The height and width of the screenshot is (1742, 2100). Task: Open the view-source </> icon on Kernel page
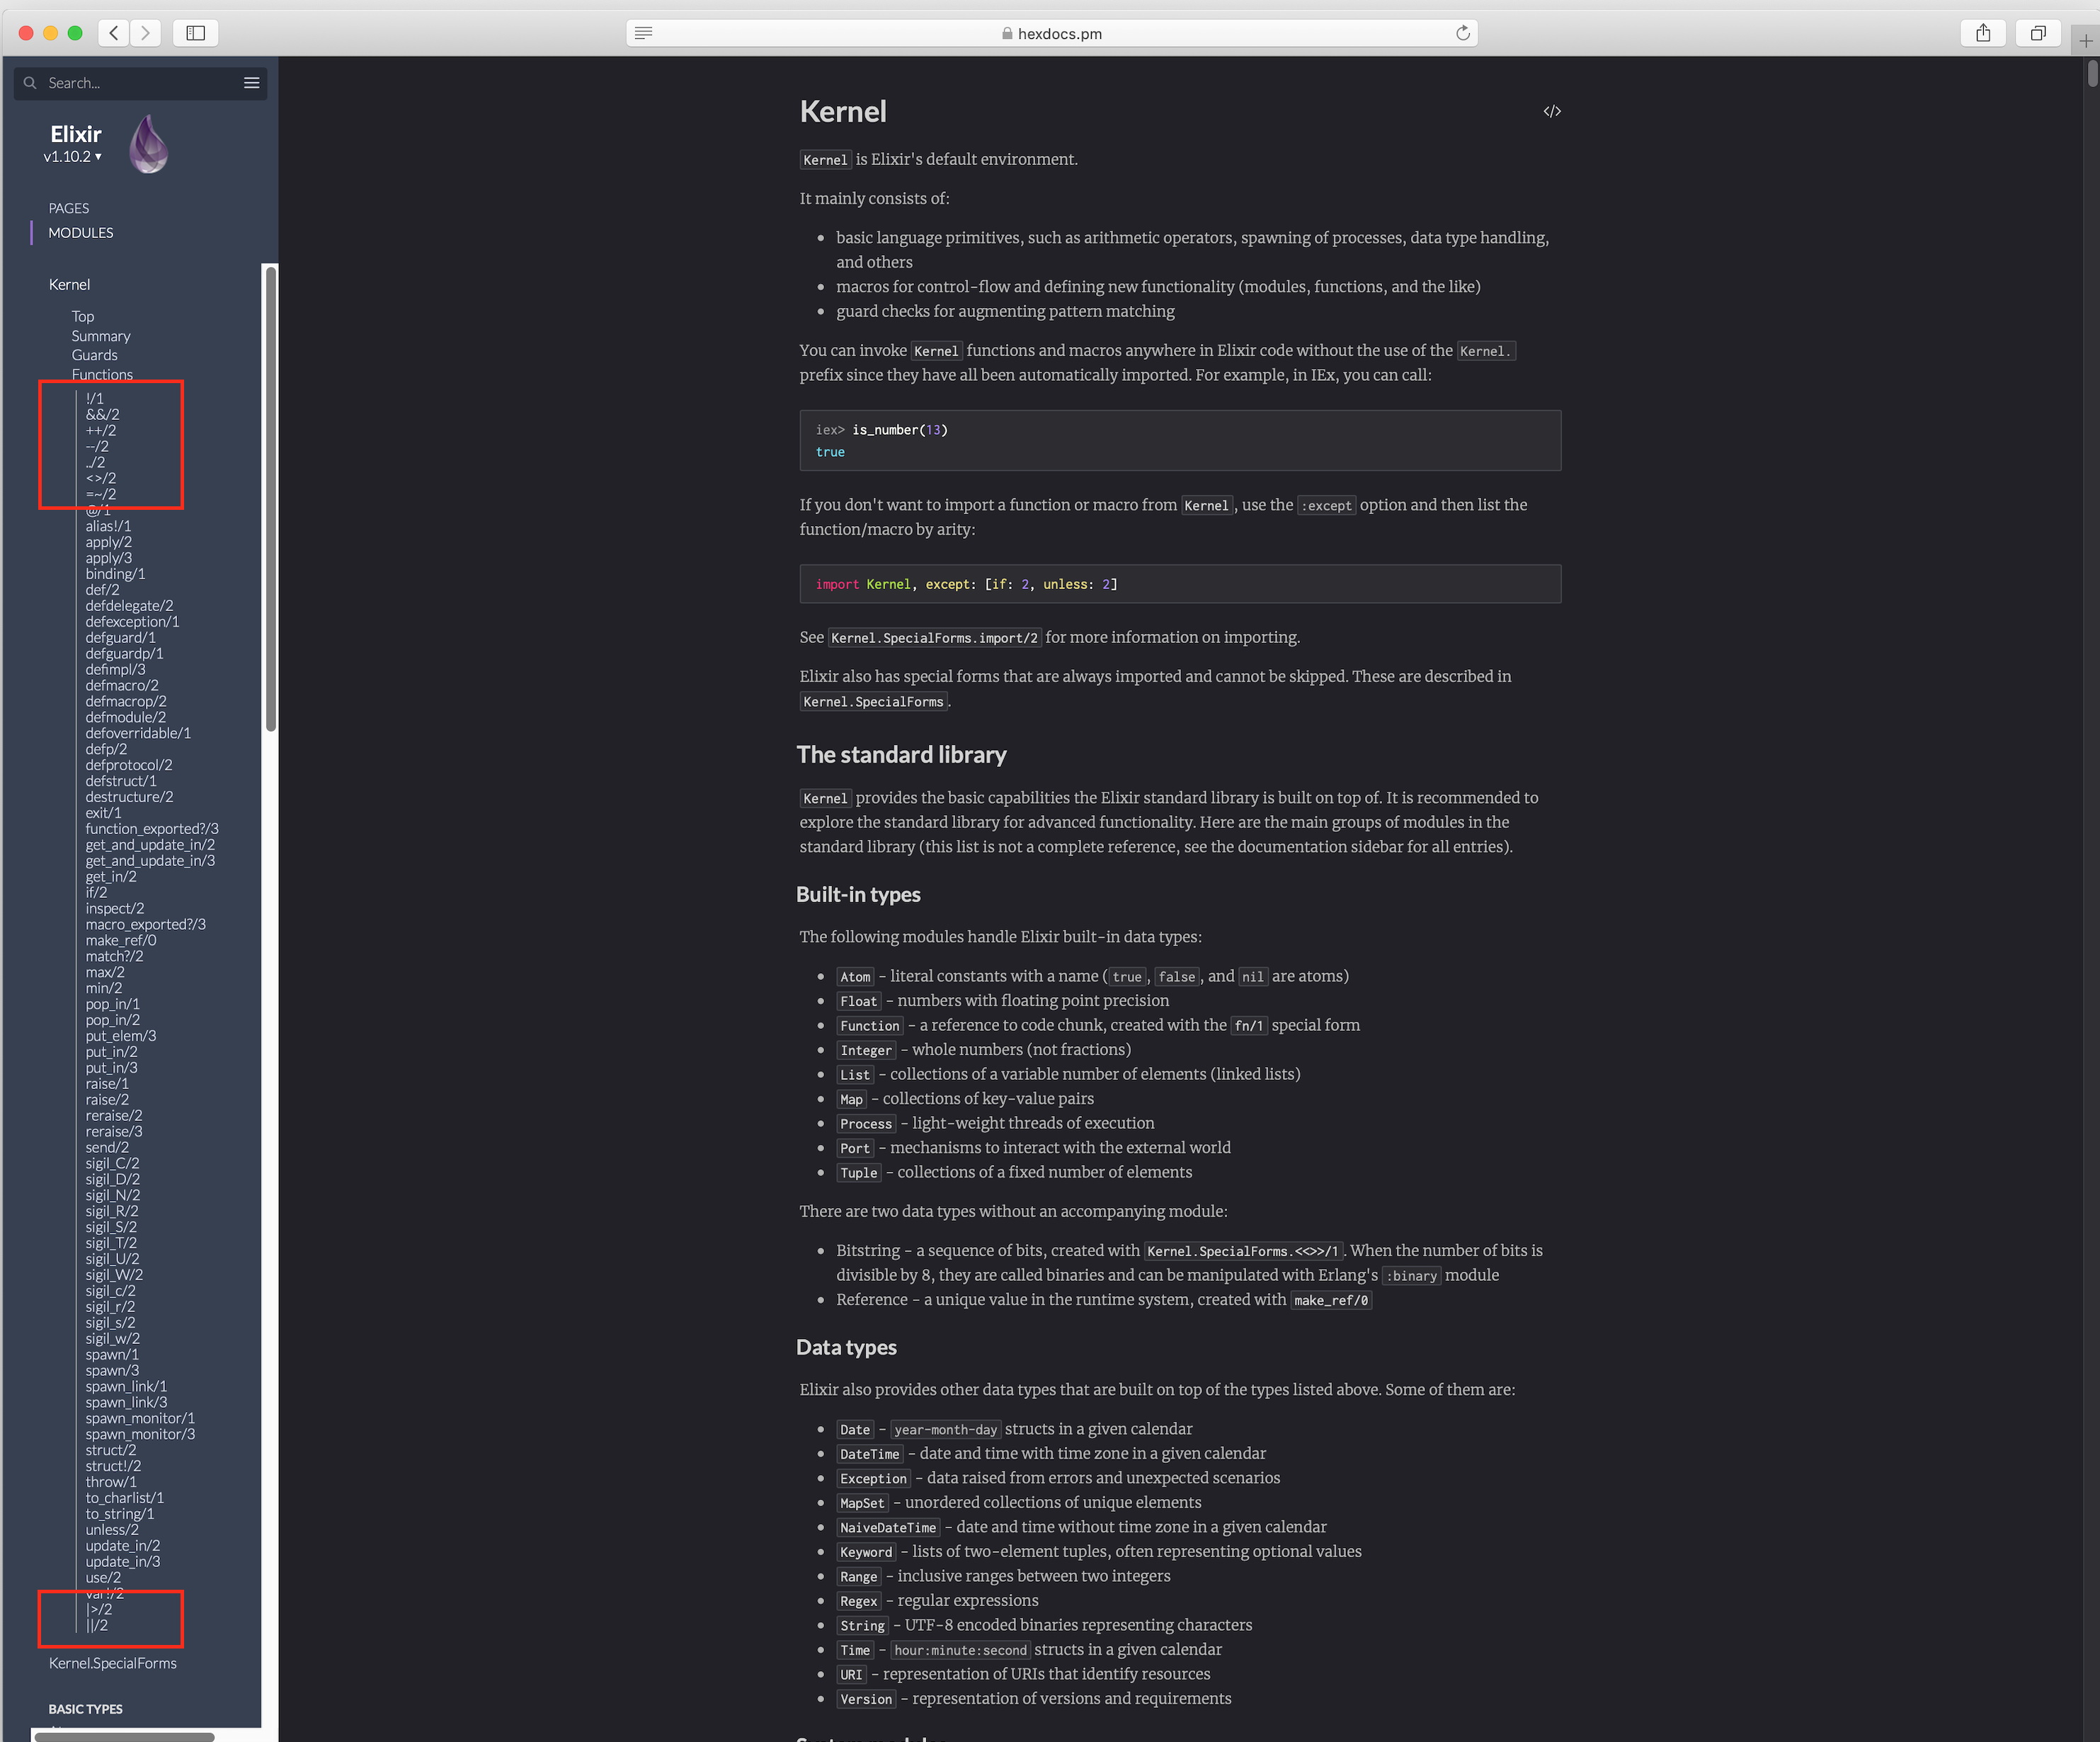click(x=1552, y=111)
